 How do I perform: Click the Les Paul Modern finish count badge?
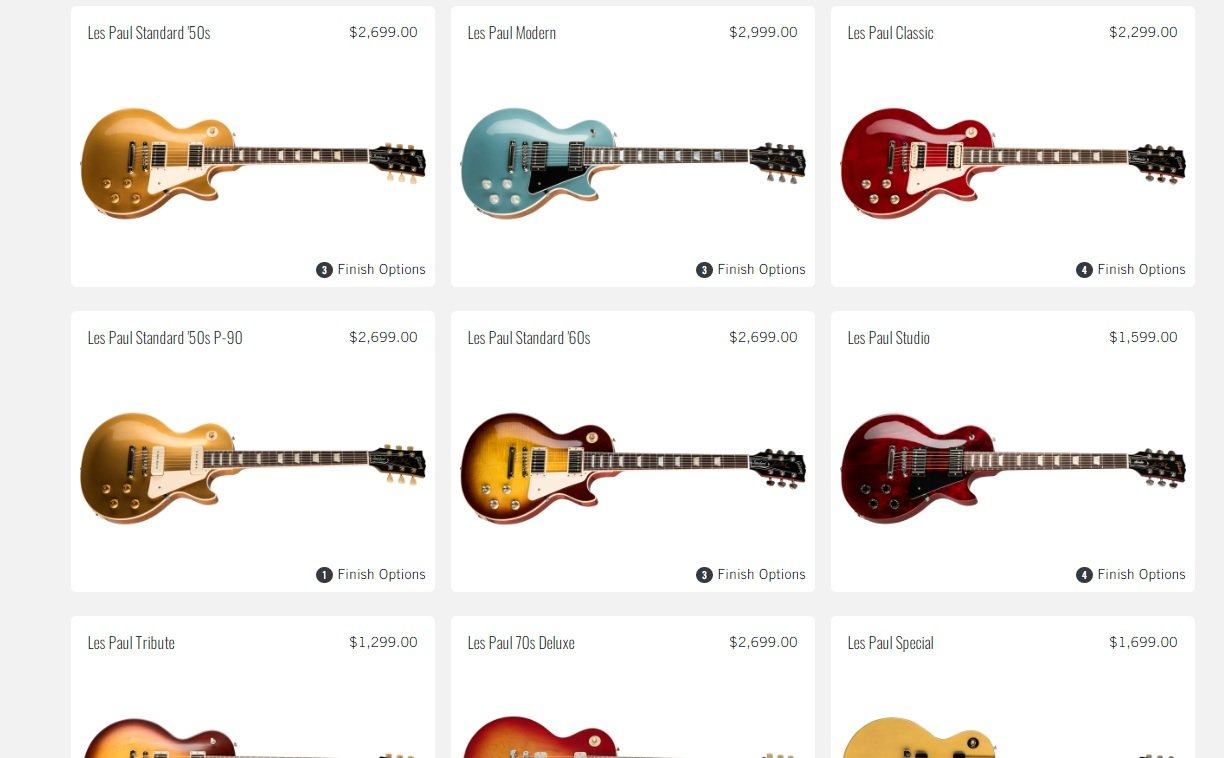tap(704, 270)
